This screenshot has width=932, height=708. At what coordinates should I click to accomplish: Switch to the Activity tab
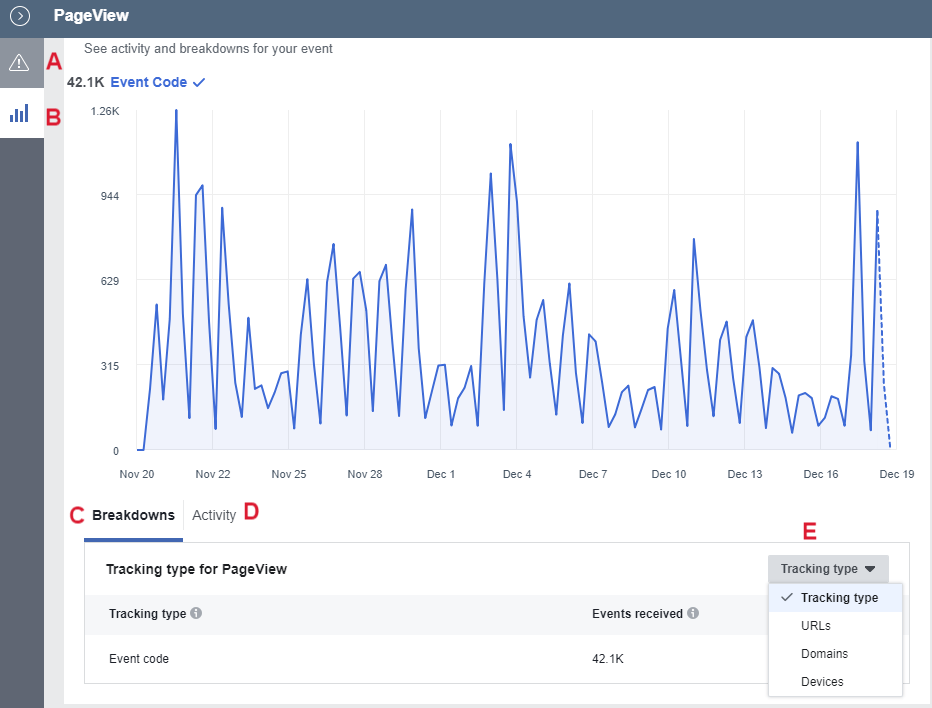point(214,516)
